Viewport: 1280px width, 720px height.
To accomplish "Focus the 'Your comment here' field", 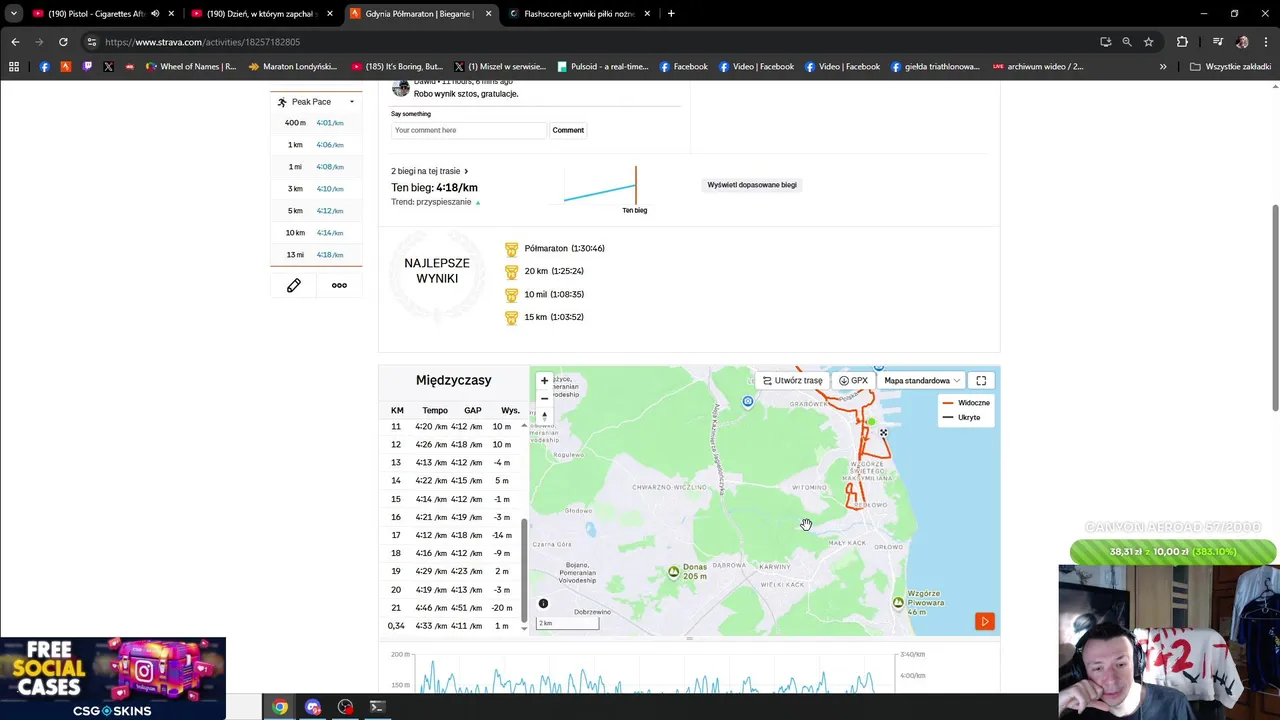I will tap(468, 130).
